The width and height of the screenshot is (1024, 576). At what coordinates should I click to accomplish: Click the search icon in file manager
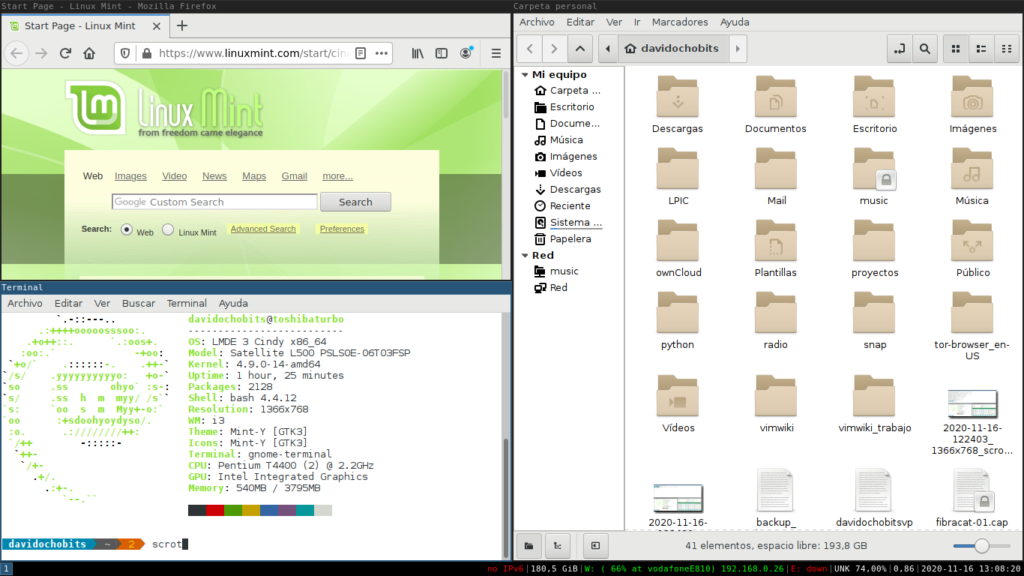coord(926,48)
